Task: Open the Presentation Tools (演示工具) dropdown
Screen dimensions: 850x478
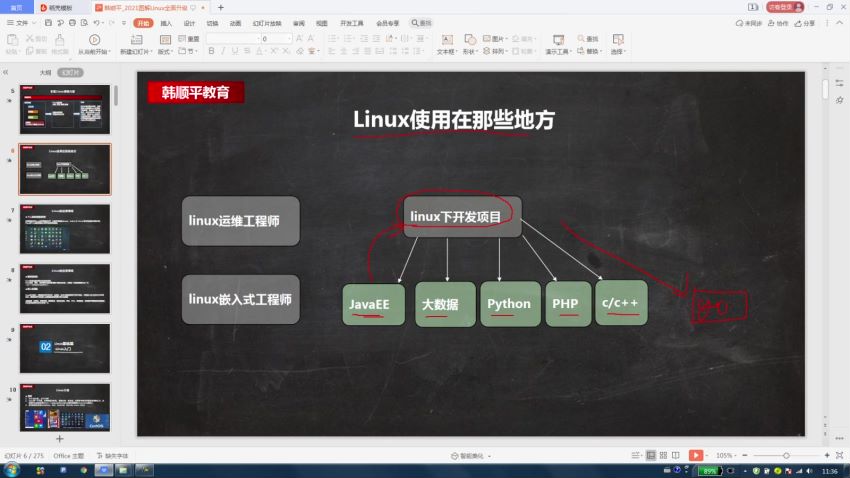Action: [x=558, y=44]
